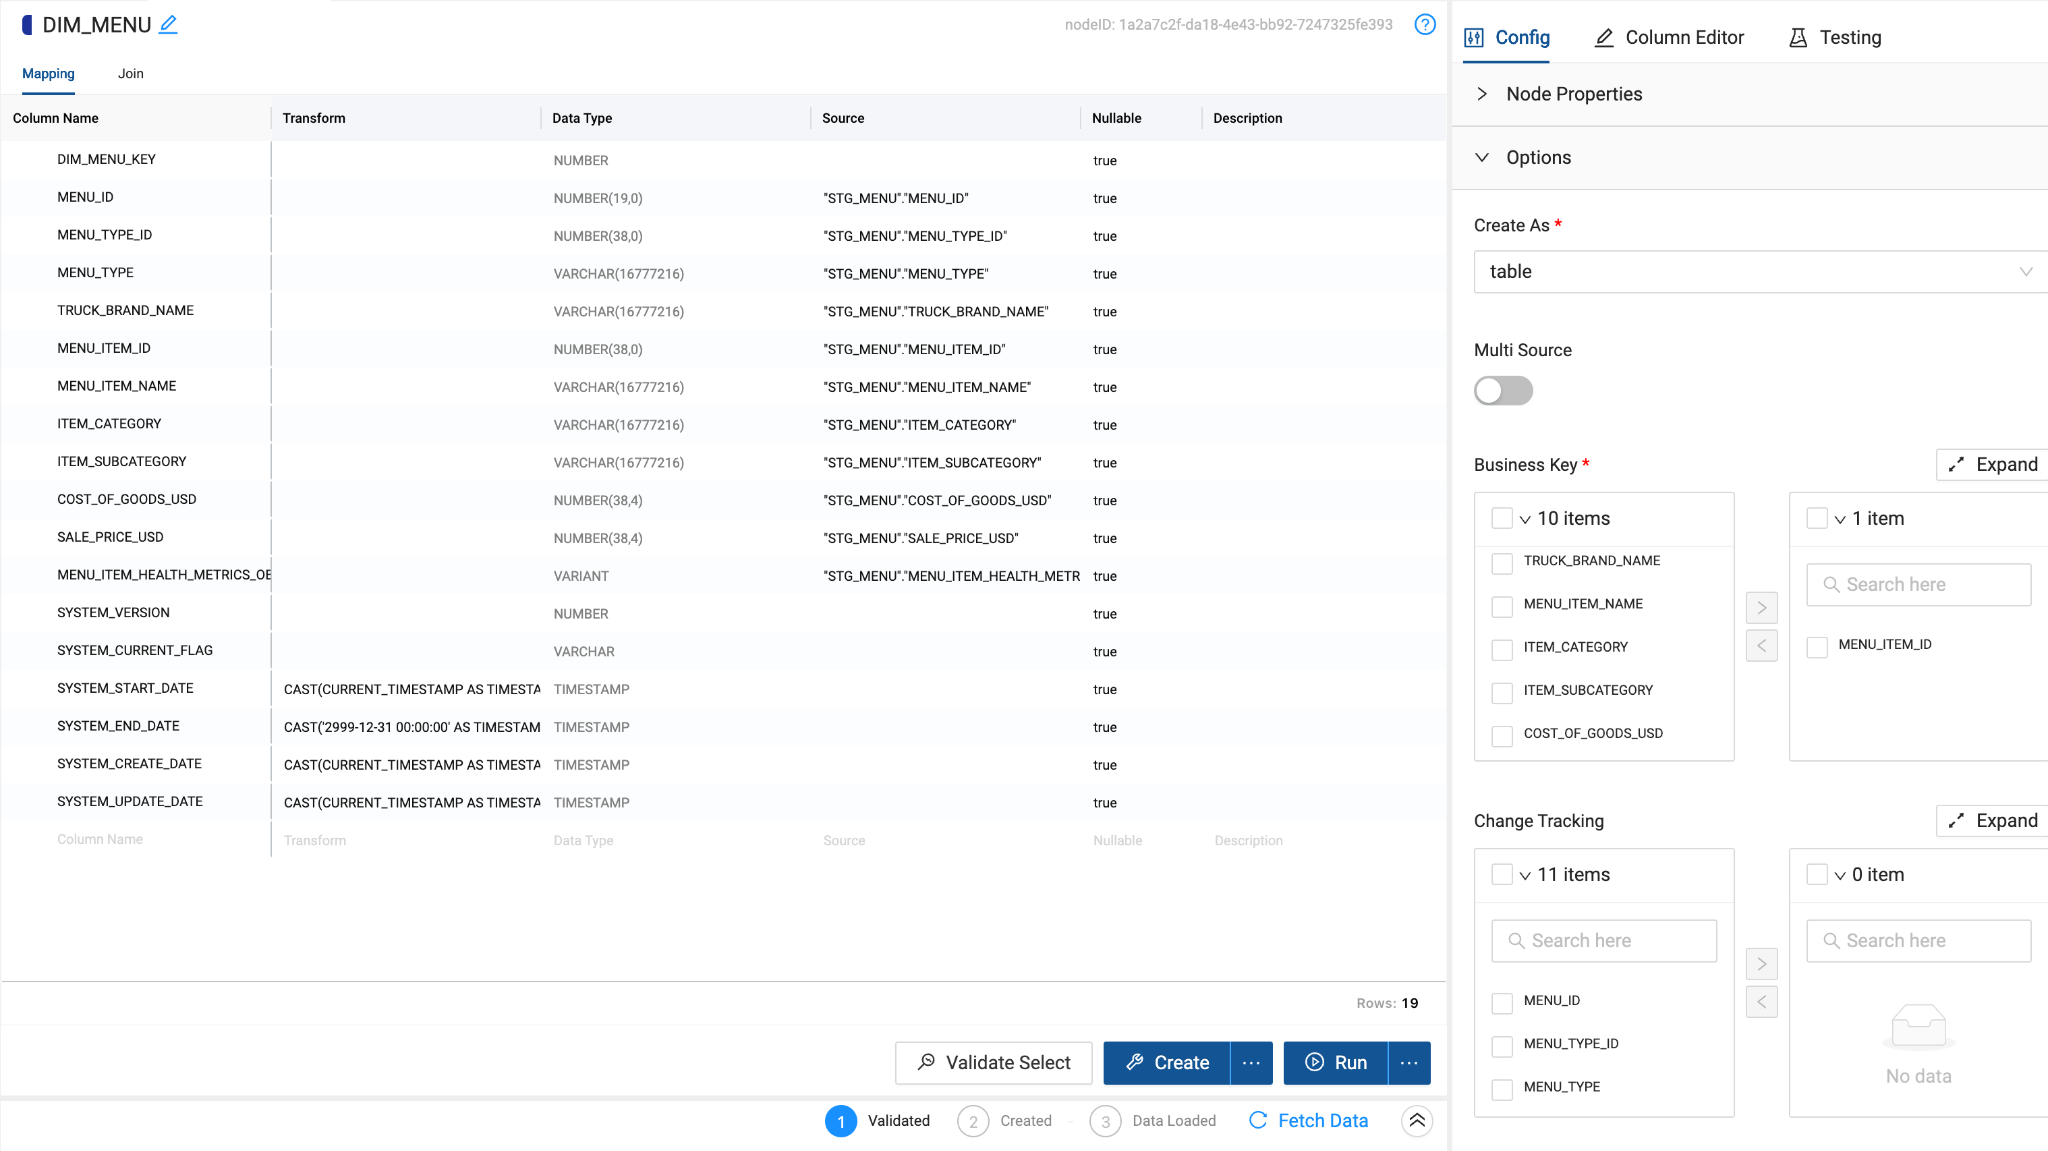This screenshot has height=1151, width=2048.
Task: Collapse the bottom status panel double chevron
Action: (x=1417, y=1121)
